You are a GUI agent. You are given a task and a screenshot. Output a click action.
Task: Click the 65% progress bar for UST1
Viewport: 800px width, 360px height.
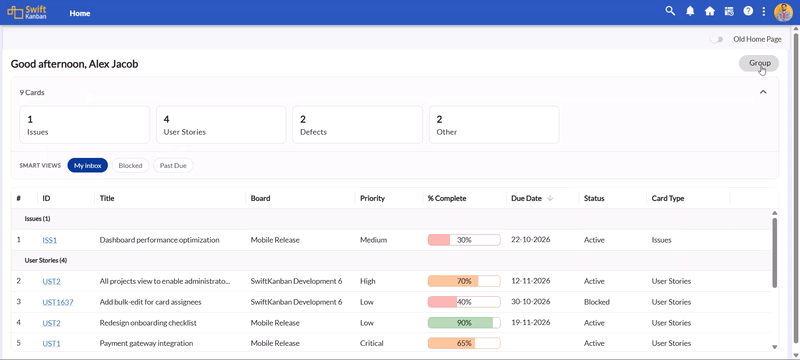464,343
